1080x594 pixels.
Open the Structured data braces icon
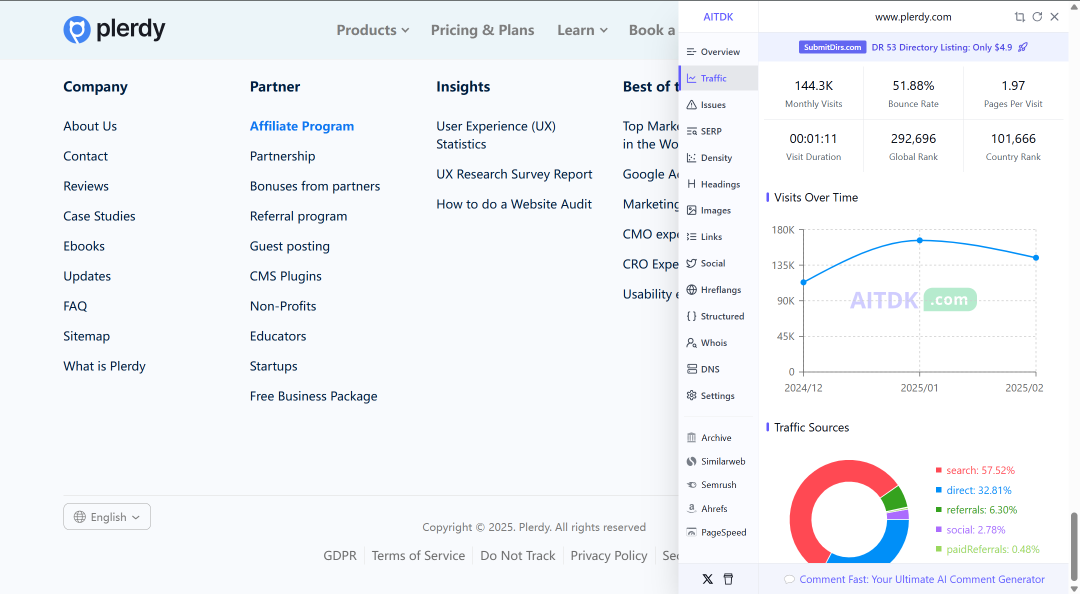pos(692,316)
